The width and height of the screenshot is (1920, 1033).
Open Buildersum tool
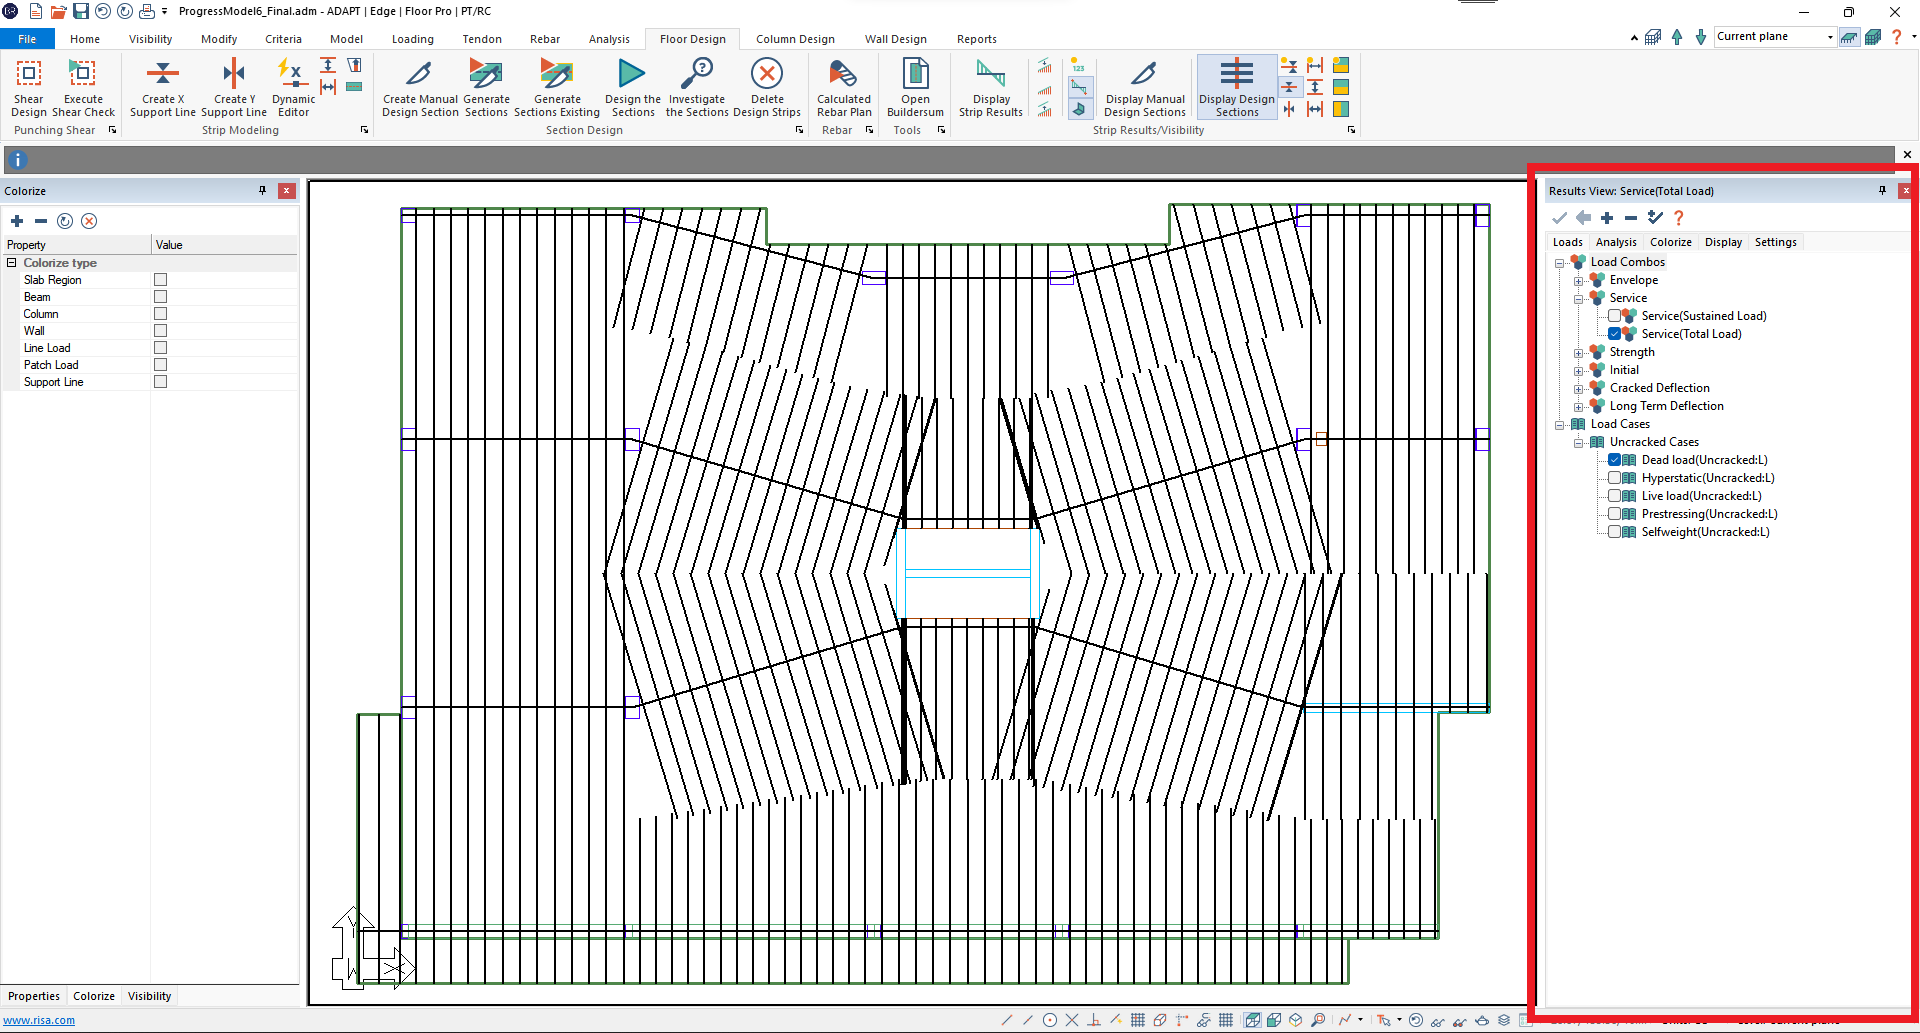point(915,75)
